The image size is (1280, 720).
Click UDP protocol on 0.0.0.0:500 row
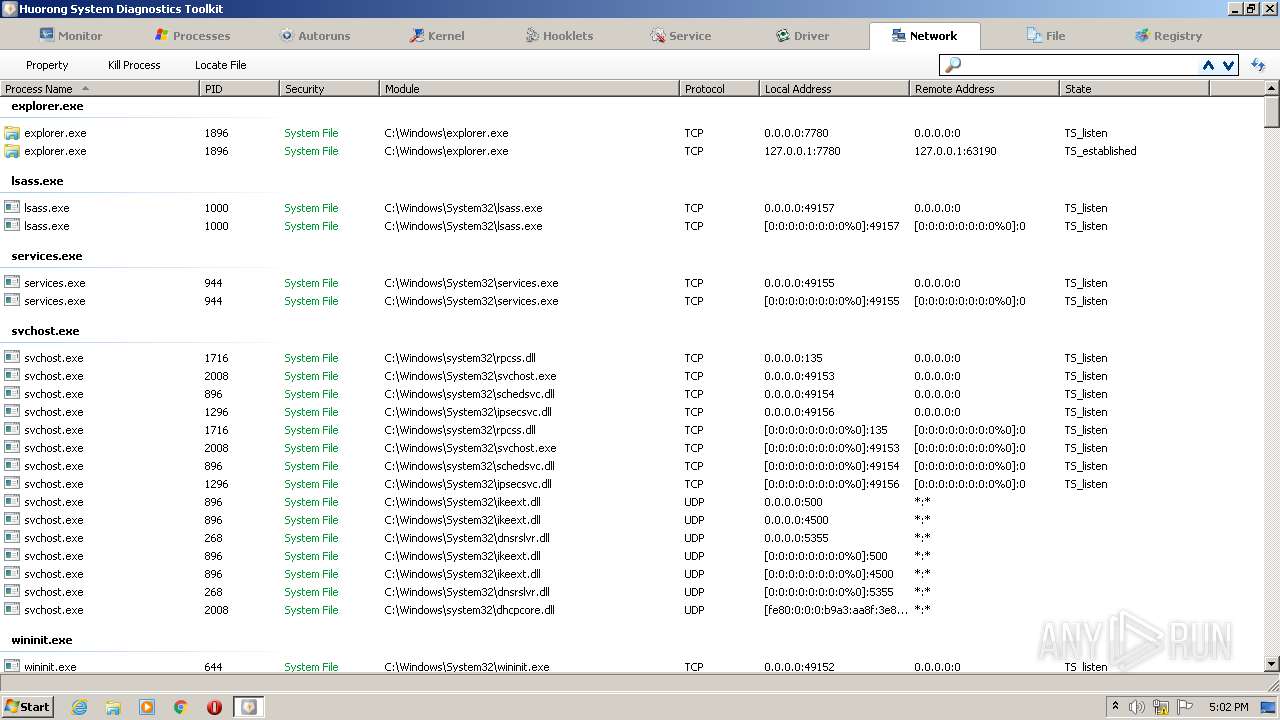(x=694, y=502)
